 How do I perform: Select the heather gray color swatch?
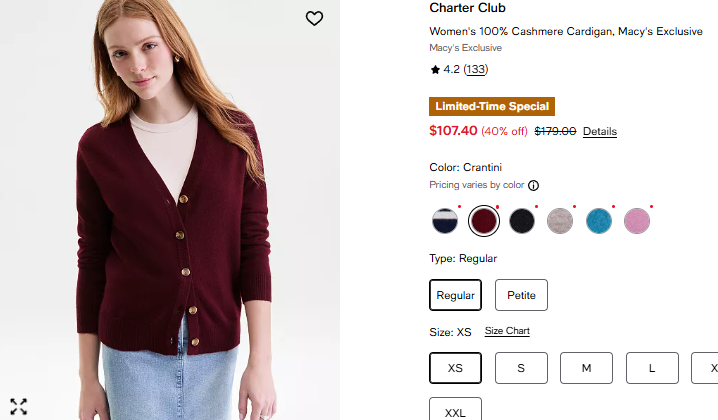tap(560, 221)
